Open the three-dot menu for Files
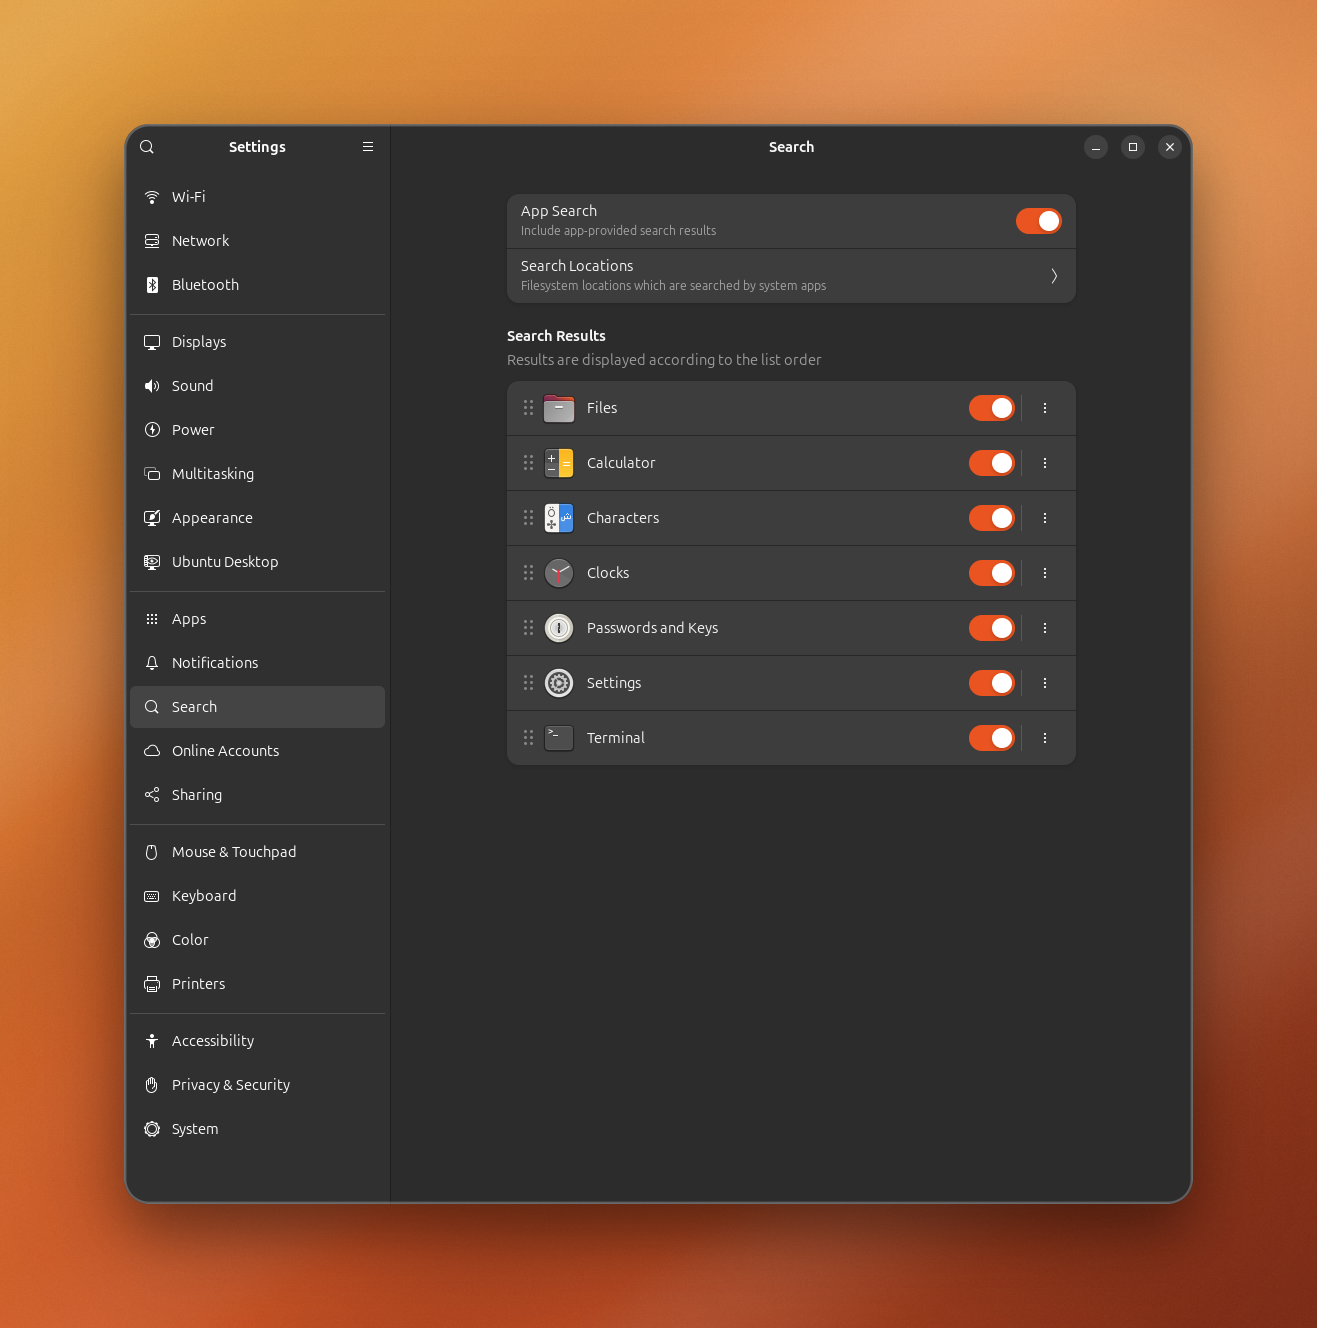The width and height of the screenshot is (1317, 1328). tap(1045, 408)
